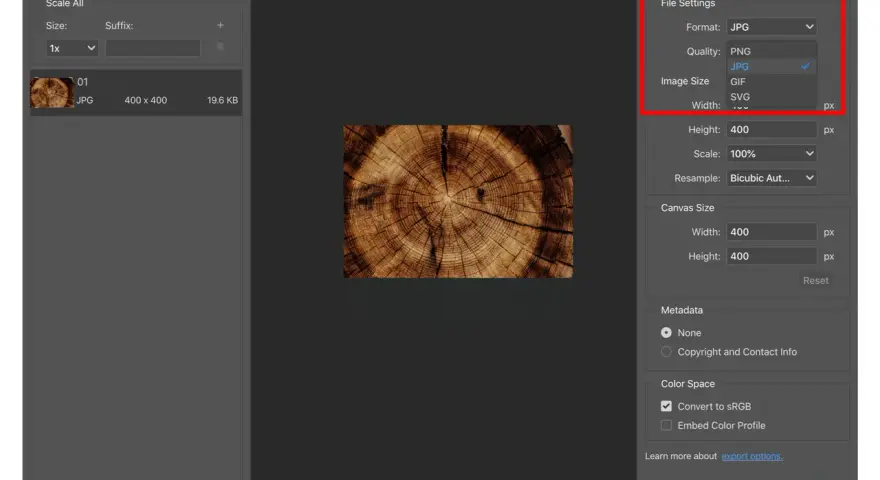880x480 pixels.
Task: Click the 01 asset name text
Action: click(82, 82)
